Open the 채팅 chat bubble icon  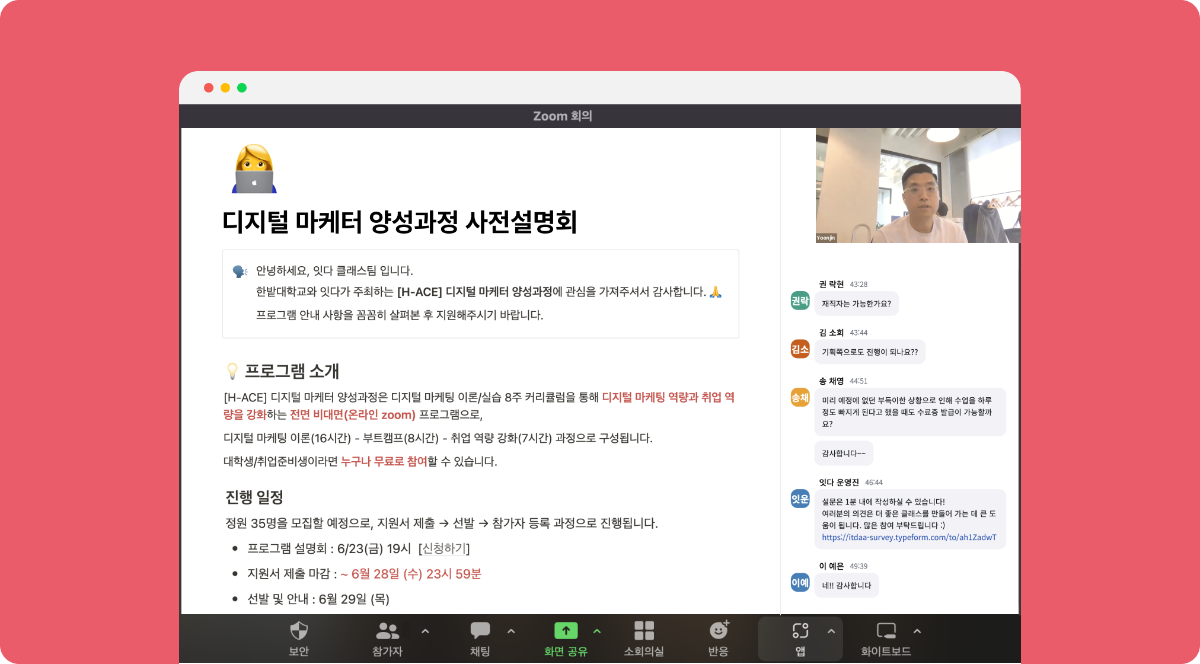[480, 630]
